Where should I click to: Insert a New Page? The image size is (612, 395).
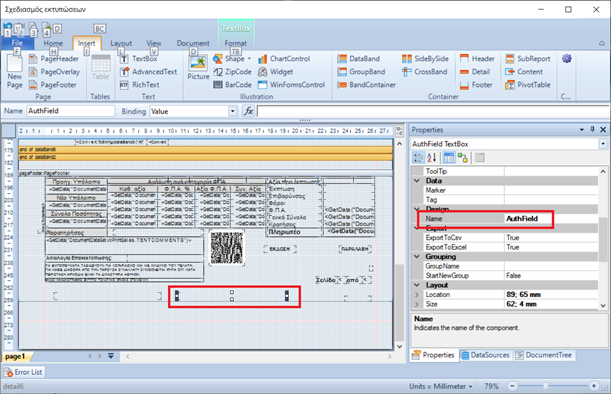click(14, 73)
